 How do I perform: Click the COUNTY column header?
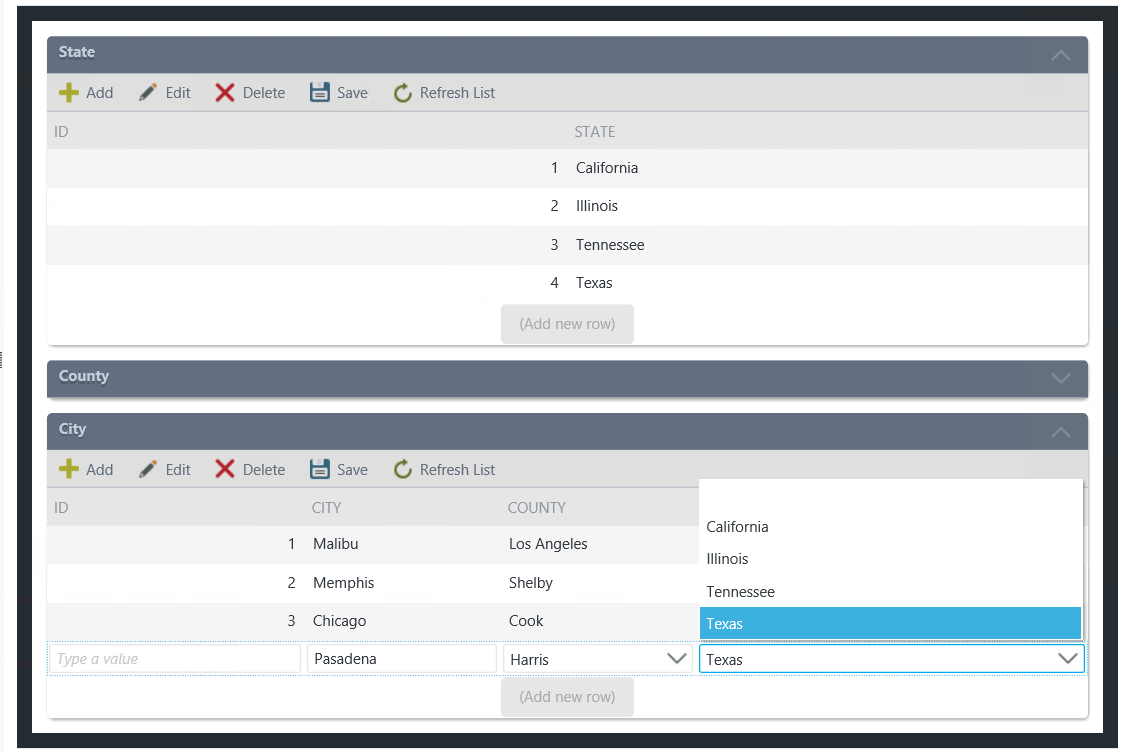(536, 508)
